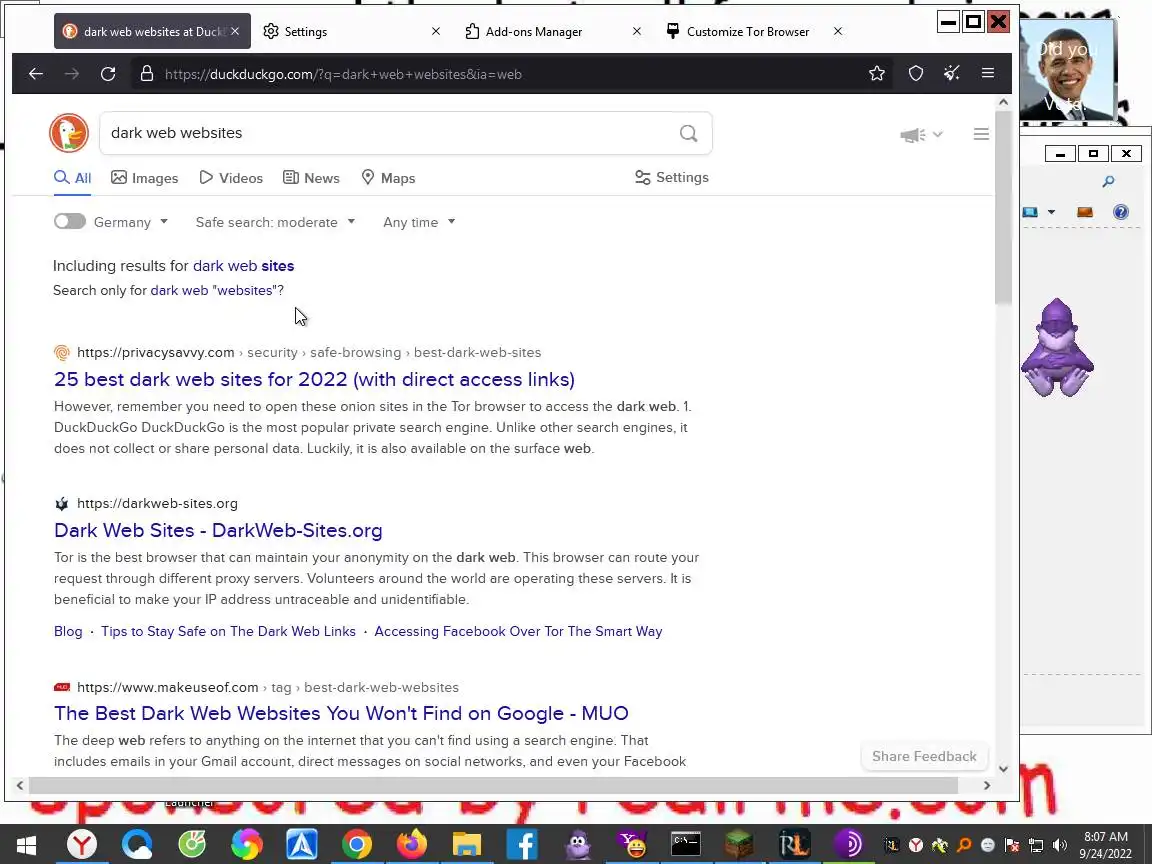Open the shield security level icon
Screen dimensions: 1152x864
coord(915,73)
